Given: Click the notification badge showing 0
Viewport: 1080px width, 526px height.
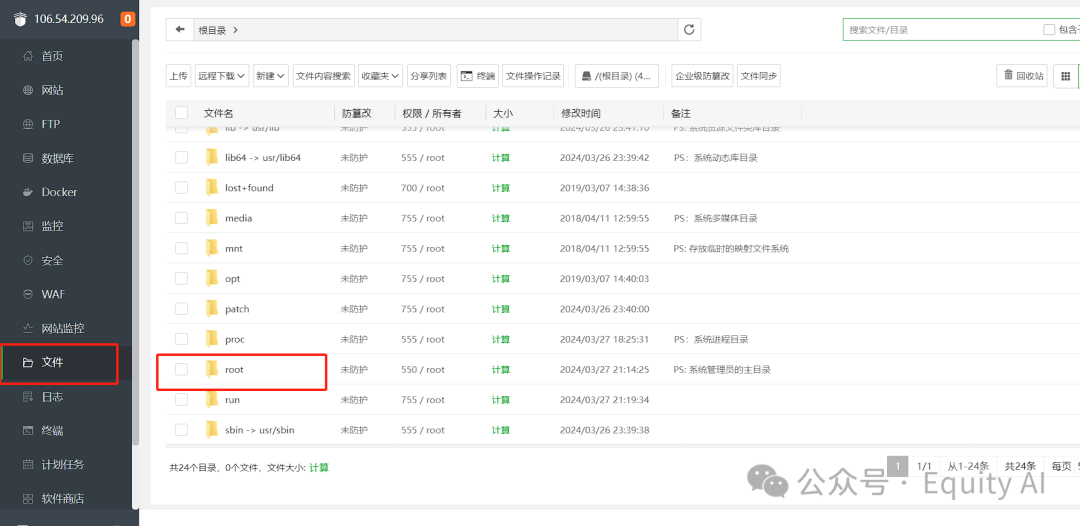Looking at the screenshot, I should pos(127,19).
